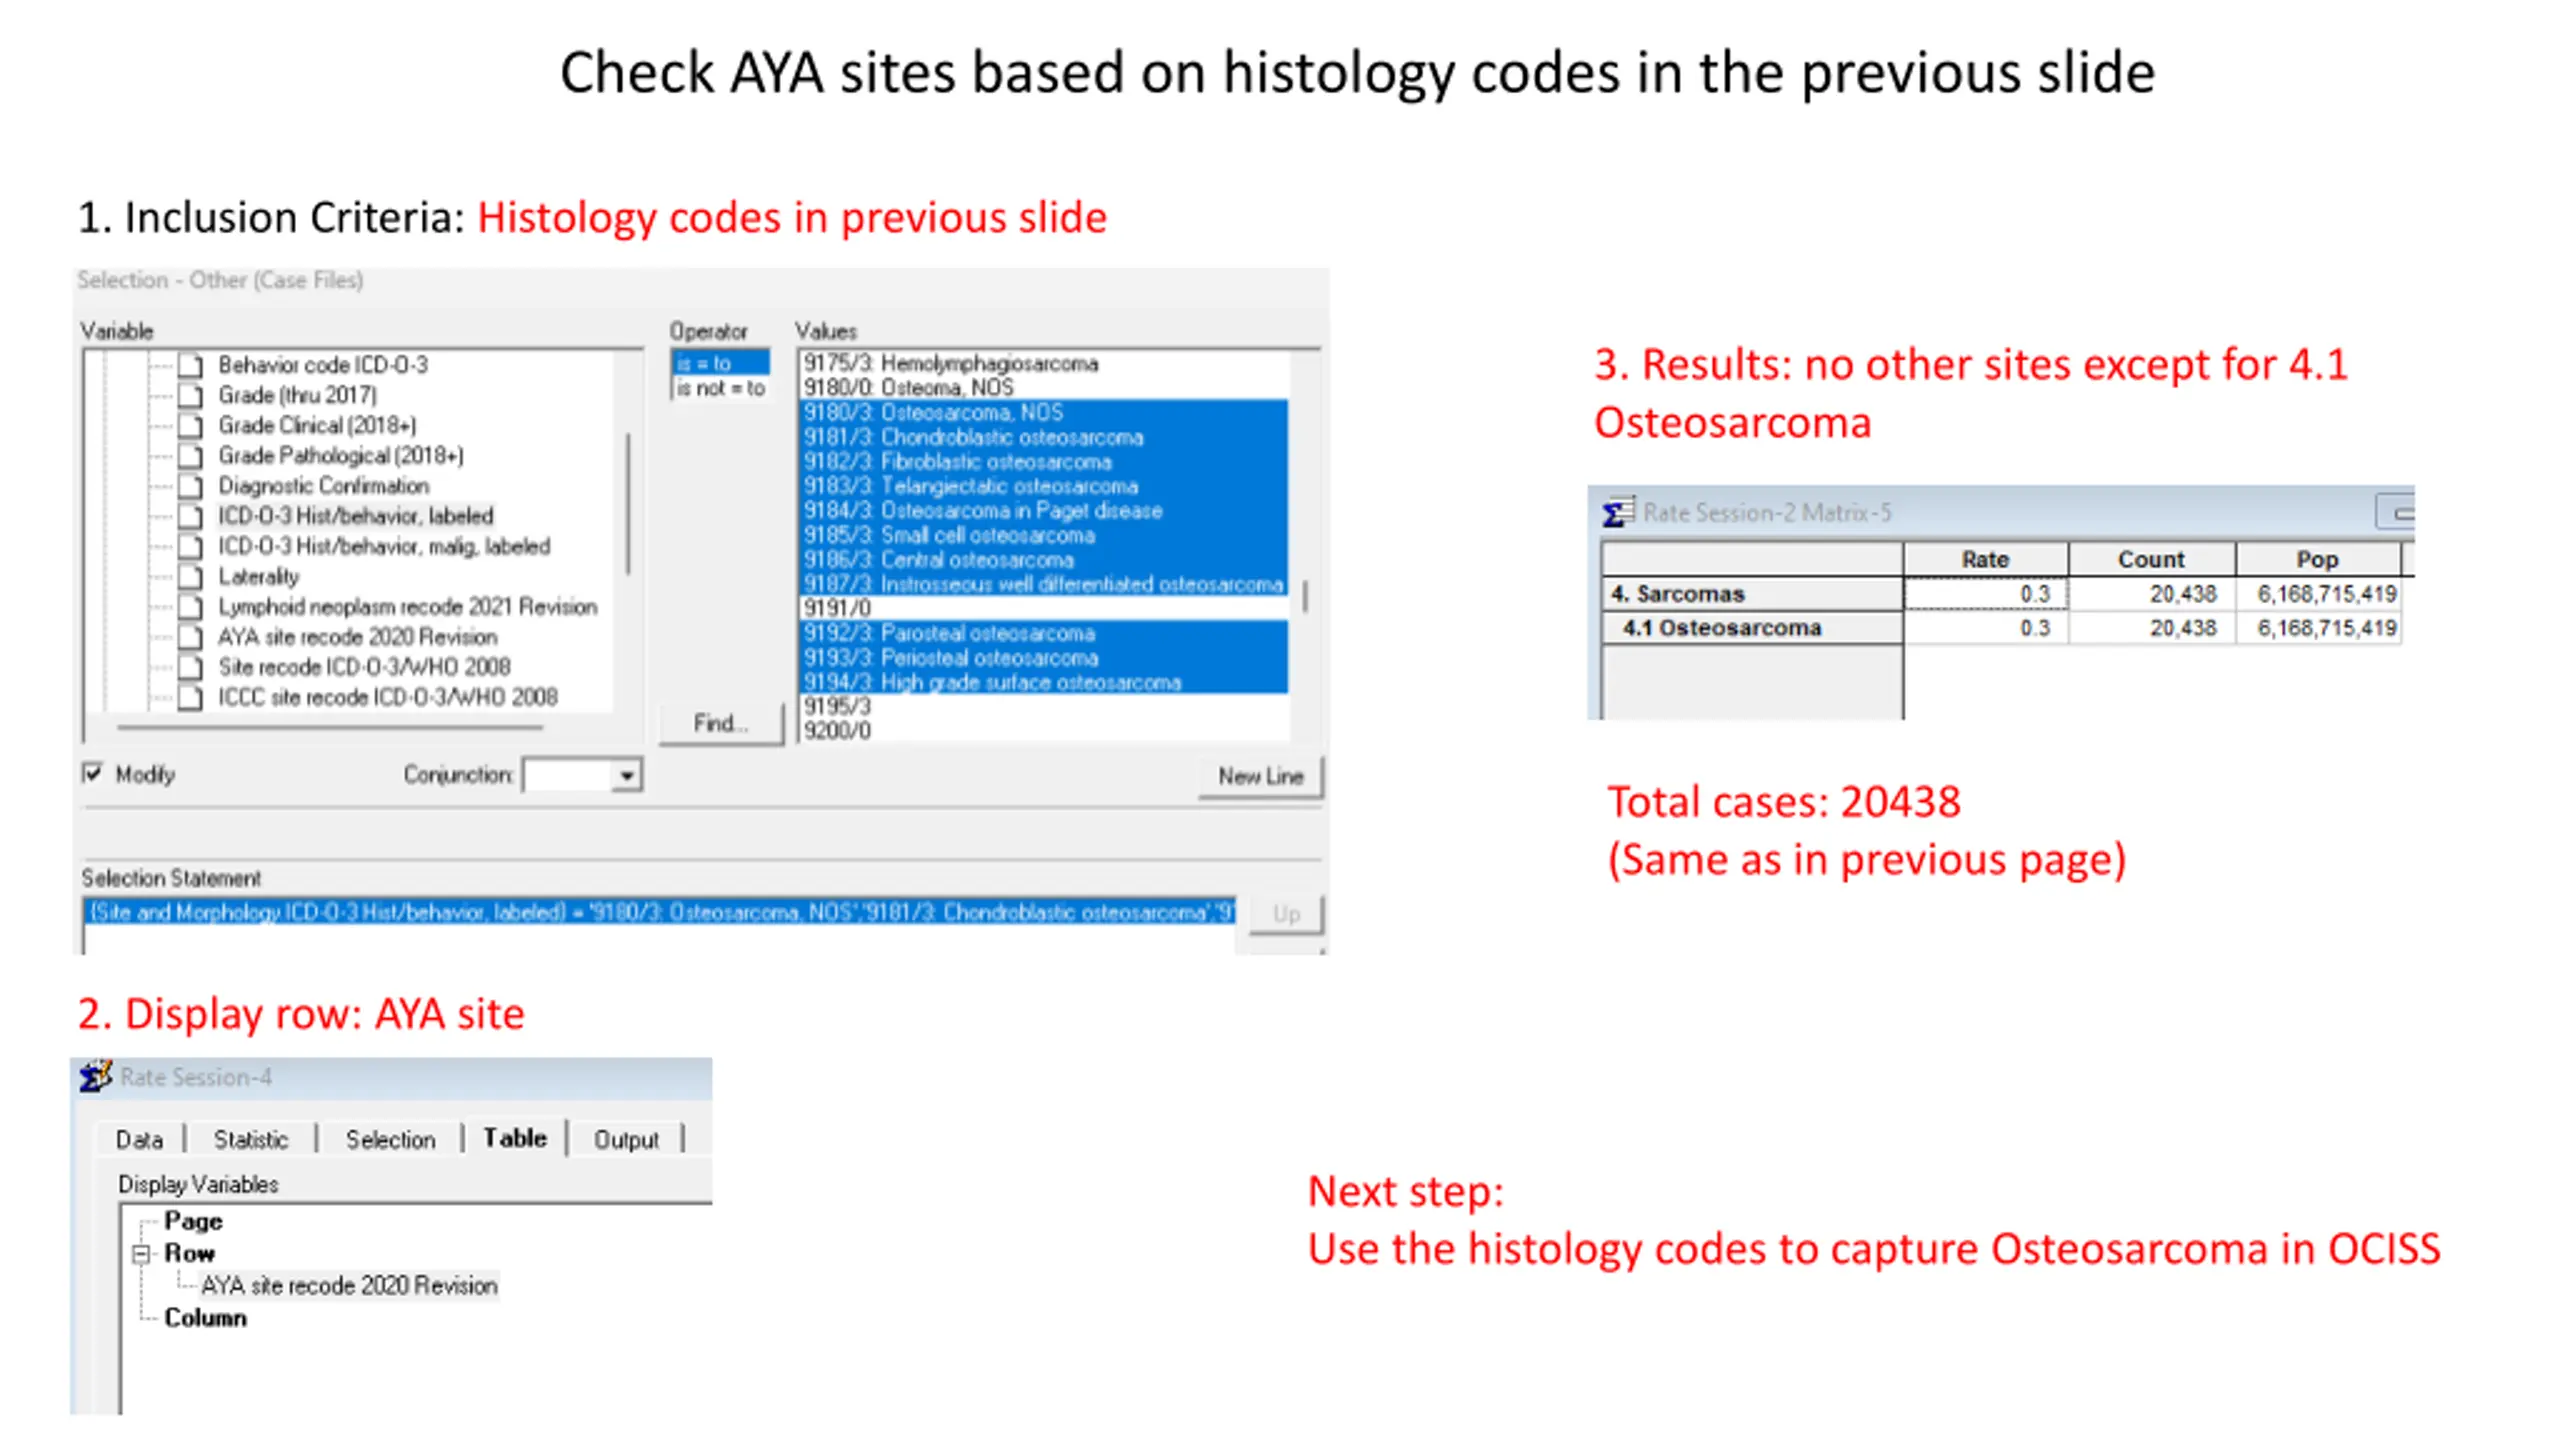Switch to the Output tab
Screen dimensions: 2560x1440
[626, 1139]
